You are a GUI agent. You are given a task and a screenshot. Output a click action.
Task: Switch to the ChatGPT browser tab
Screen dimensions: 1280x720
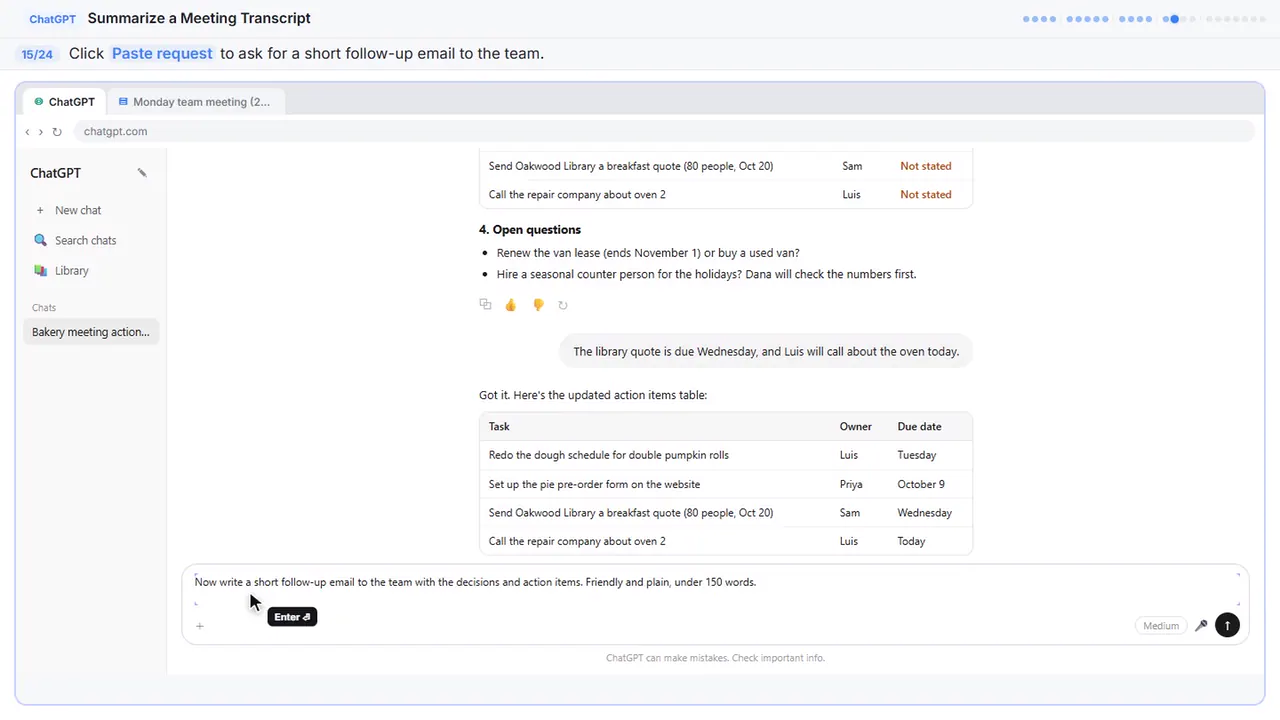(64, 101)
